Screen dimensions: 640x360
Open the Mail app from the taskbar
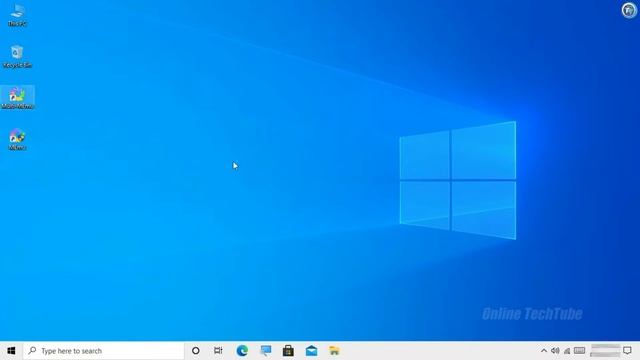coord(311,351)
